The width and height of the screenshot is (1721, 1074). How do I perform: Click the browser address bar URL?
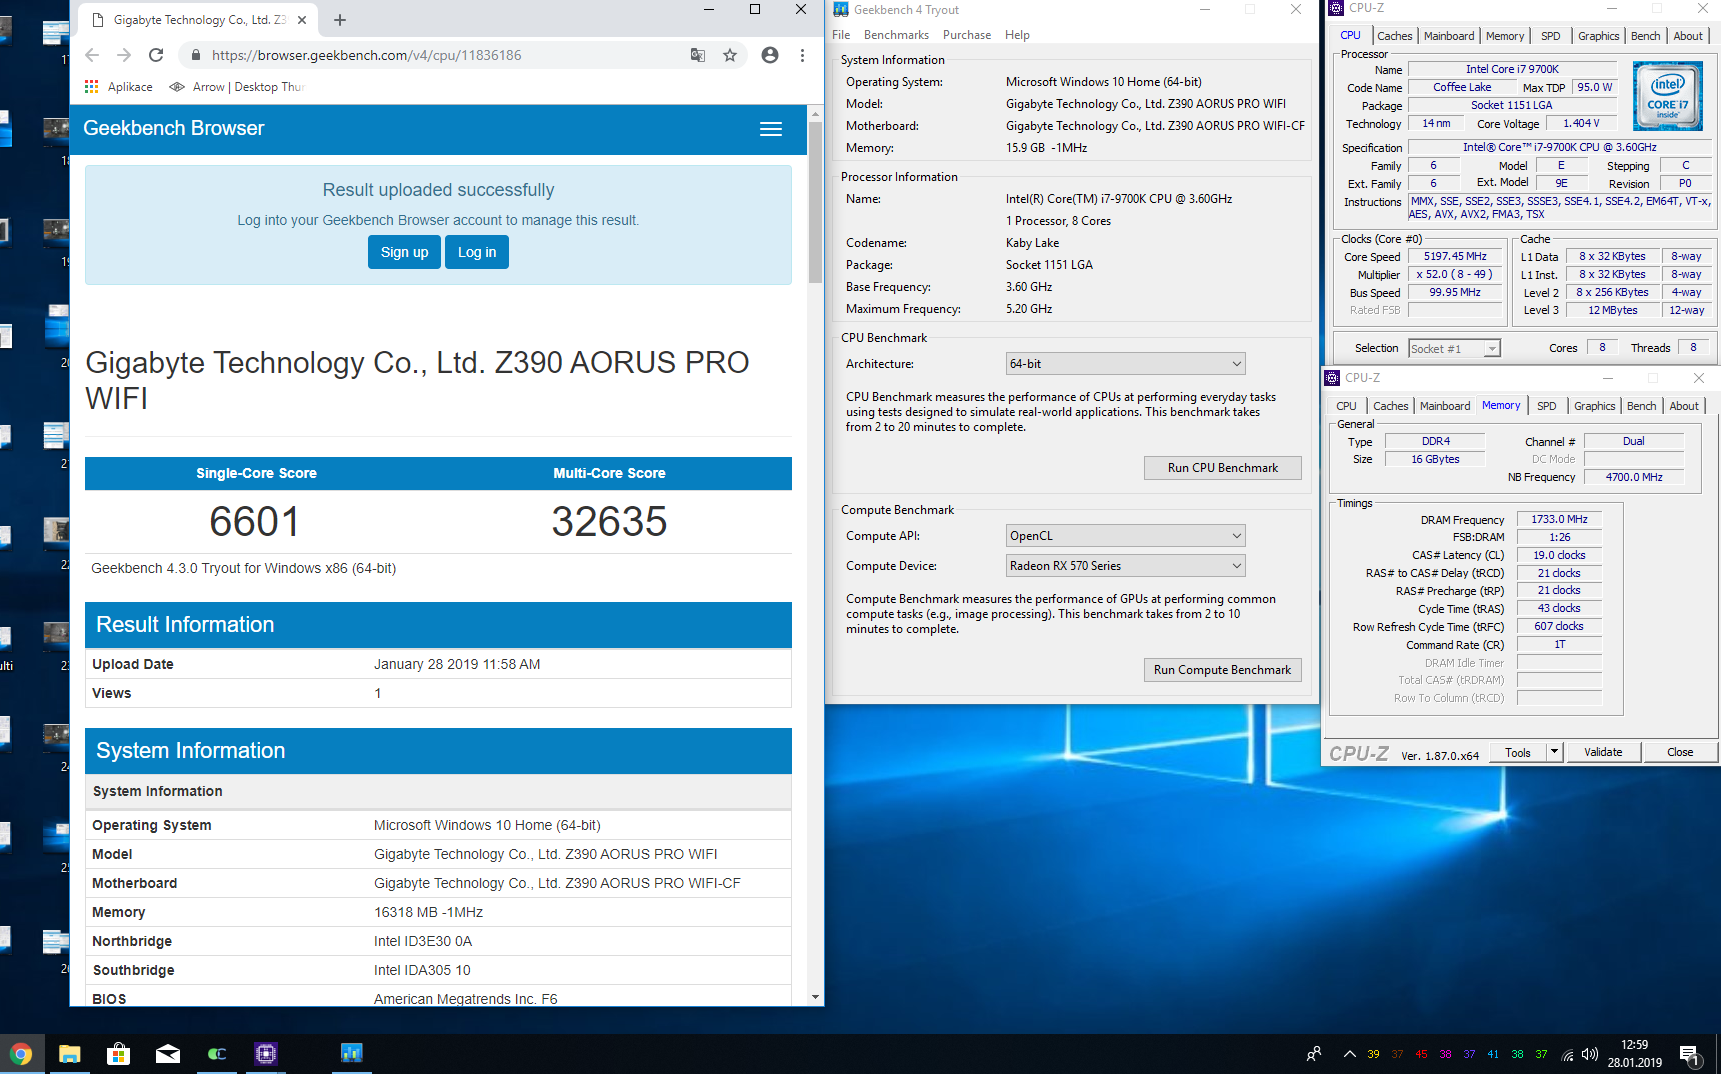(366, 55)
